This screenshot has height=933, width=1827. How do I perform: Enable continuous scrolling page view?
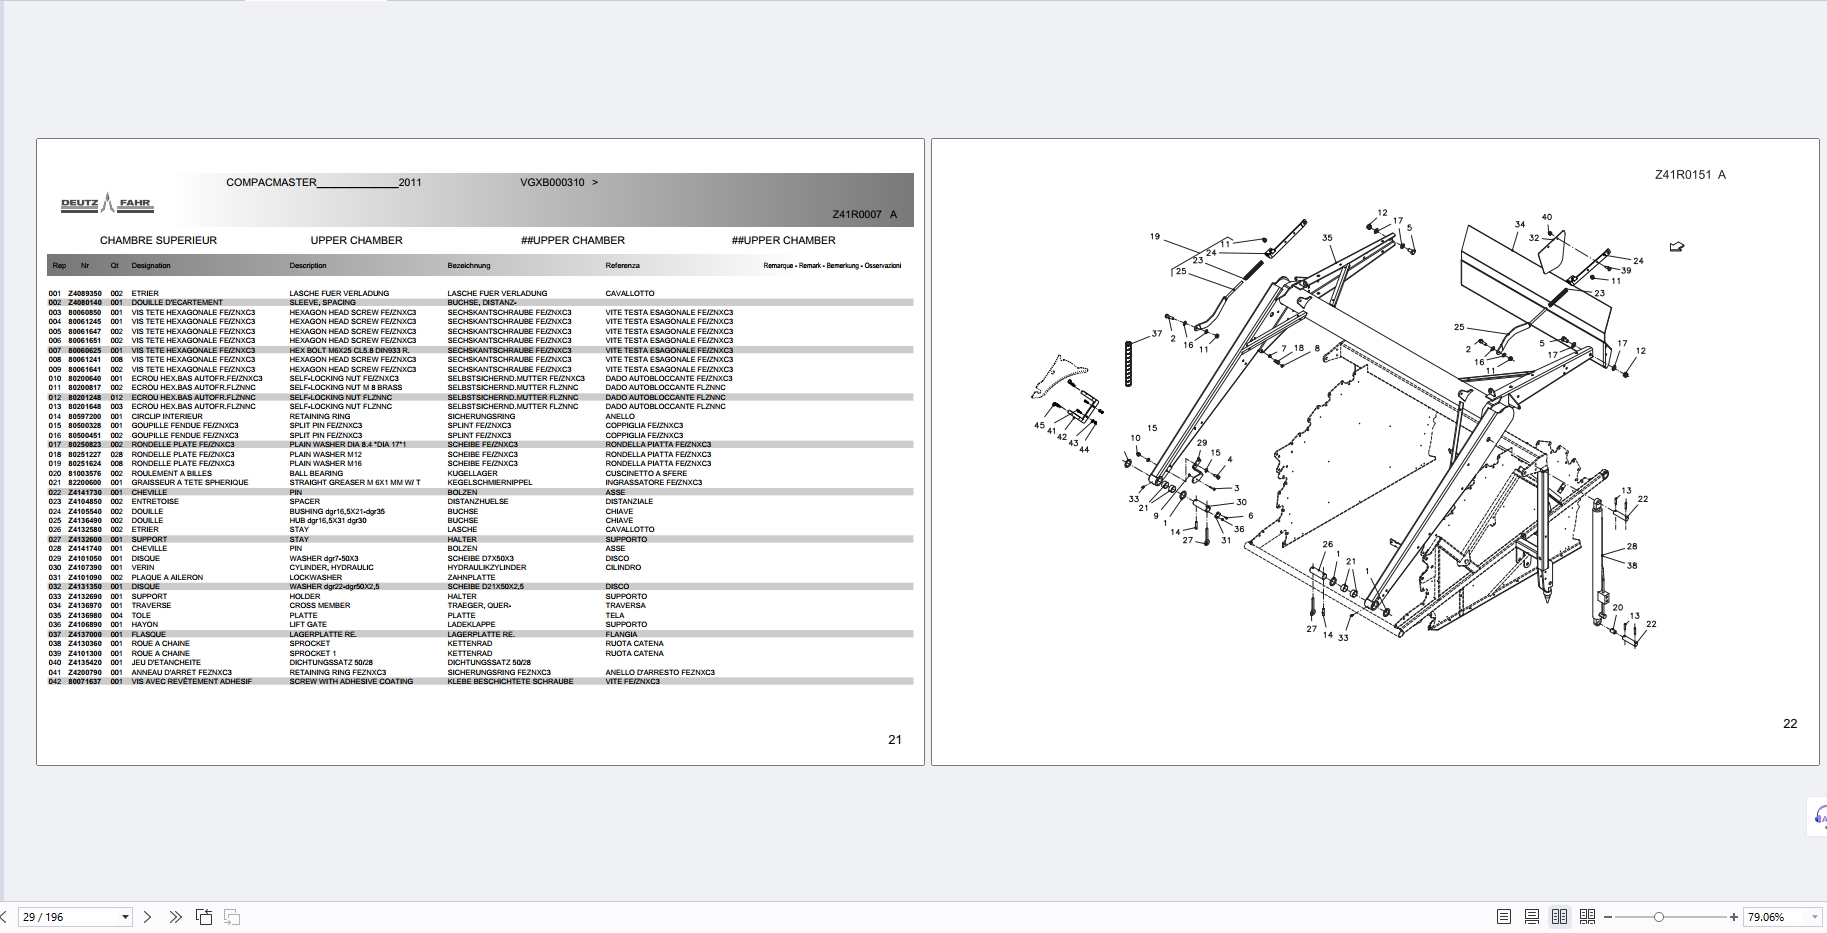tap(1531, 917)
